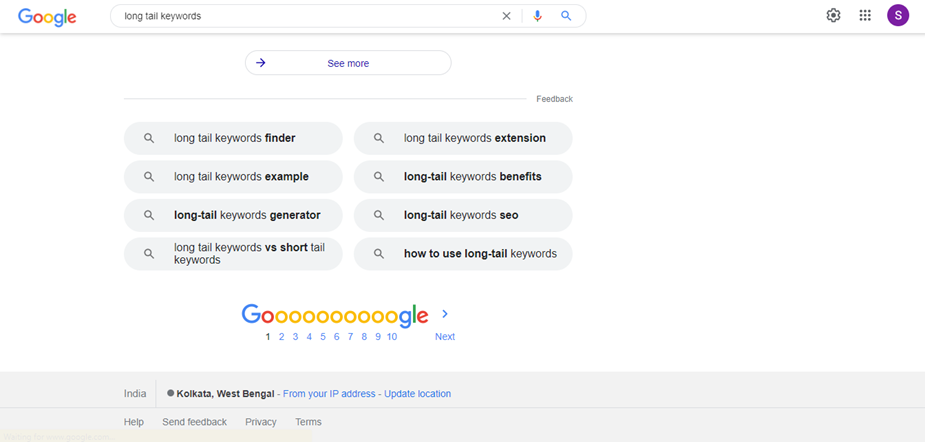
Task: Open the purple S account avatar
Action: click(897, 15)
